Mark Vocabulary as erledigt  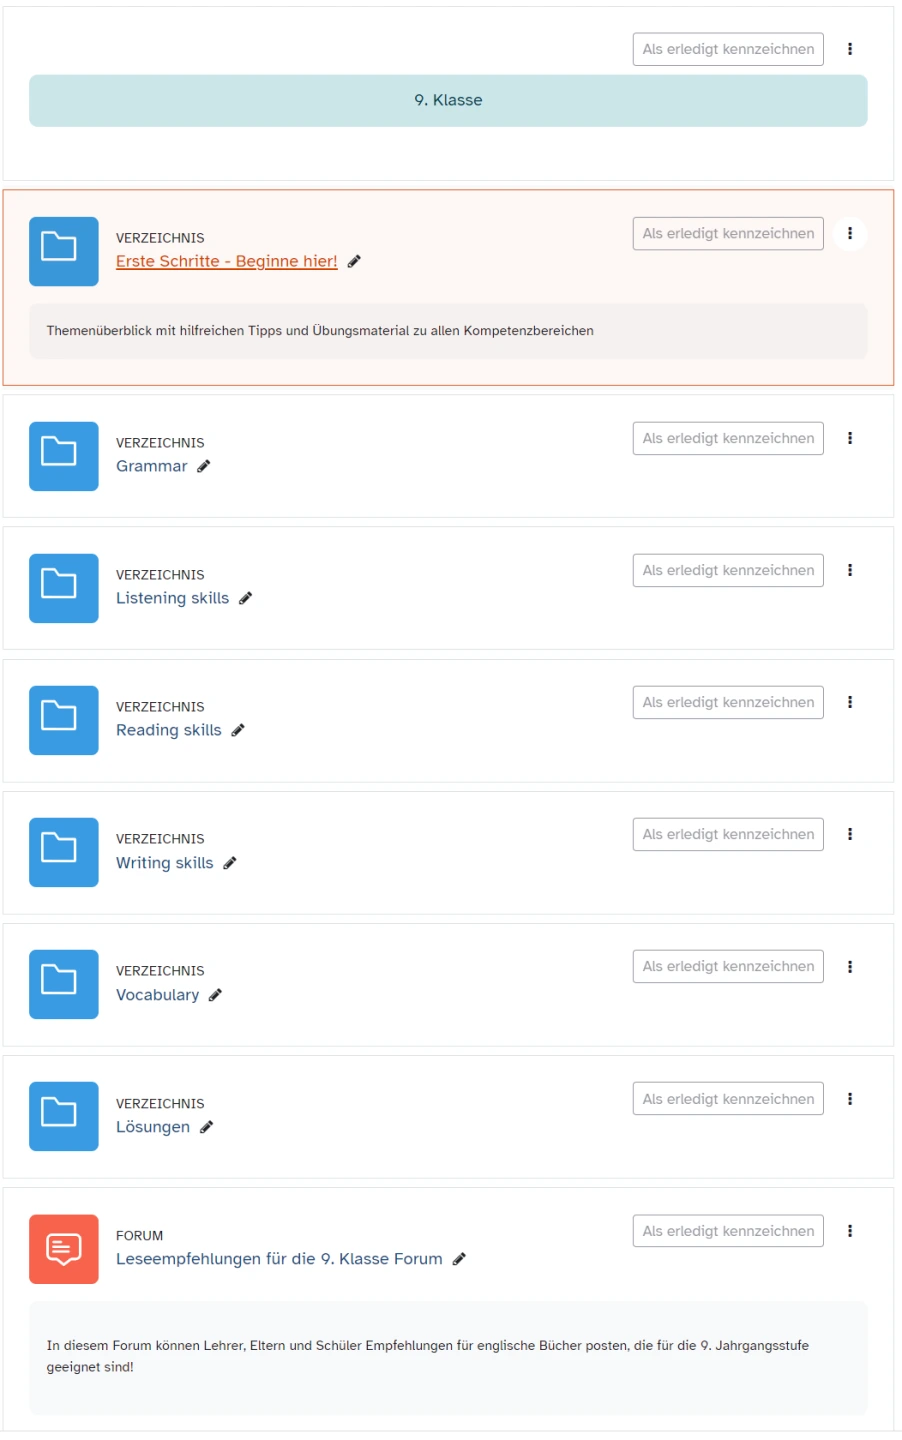point(728,966)
